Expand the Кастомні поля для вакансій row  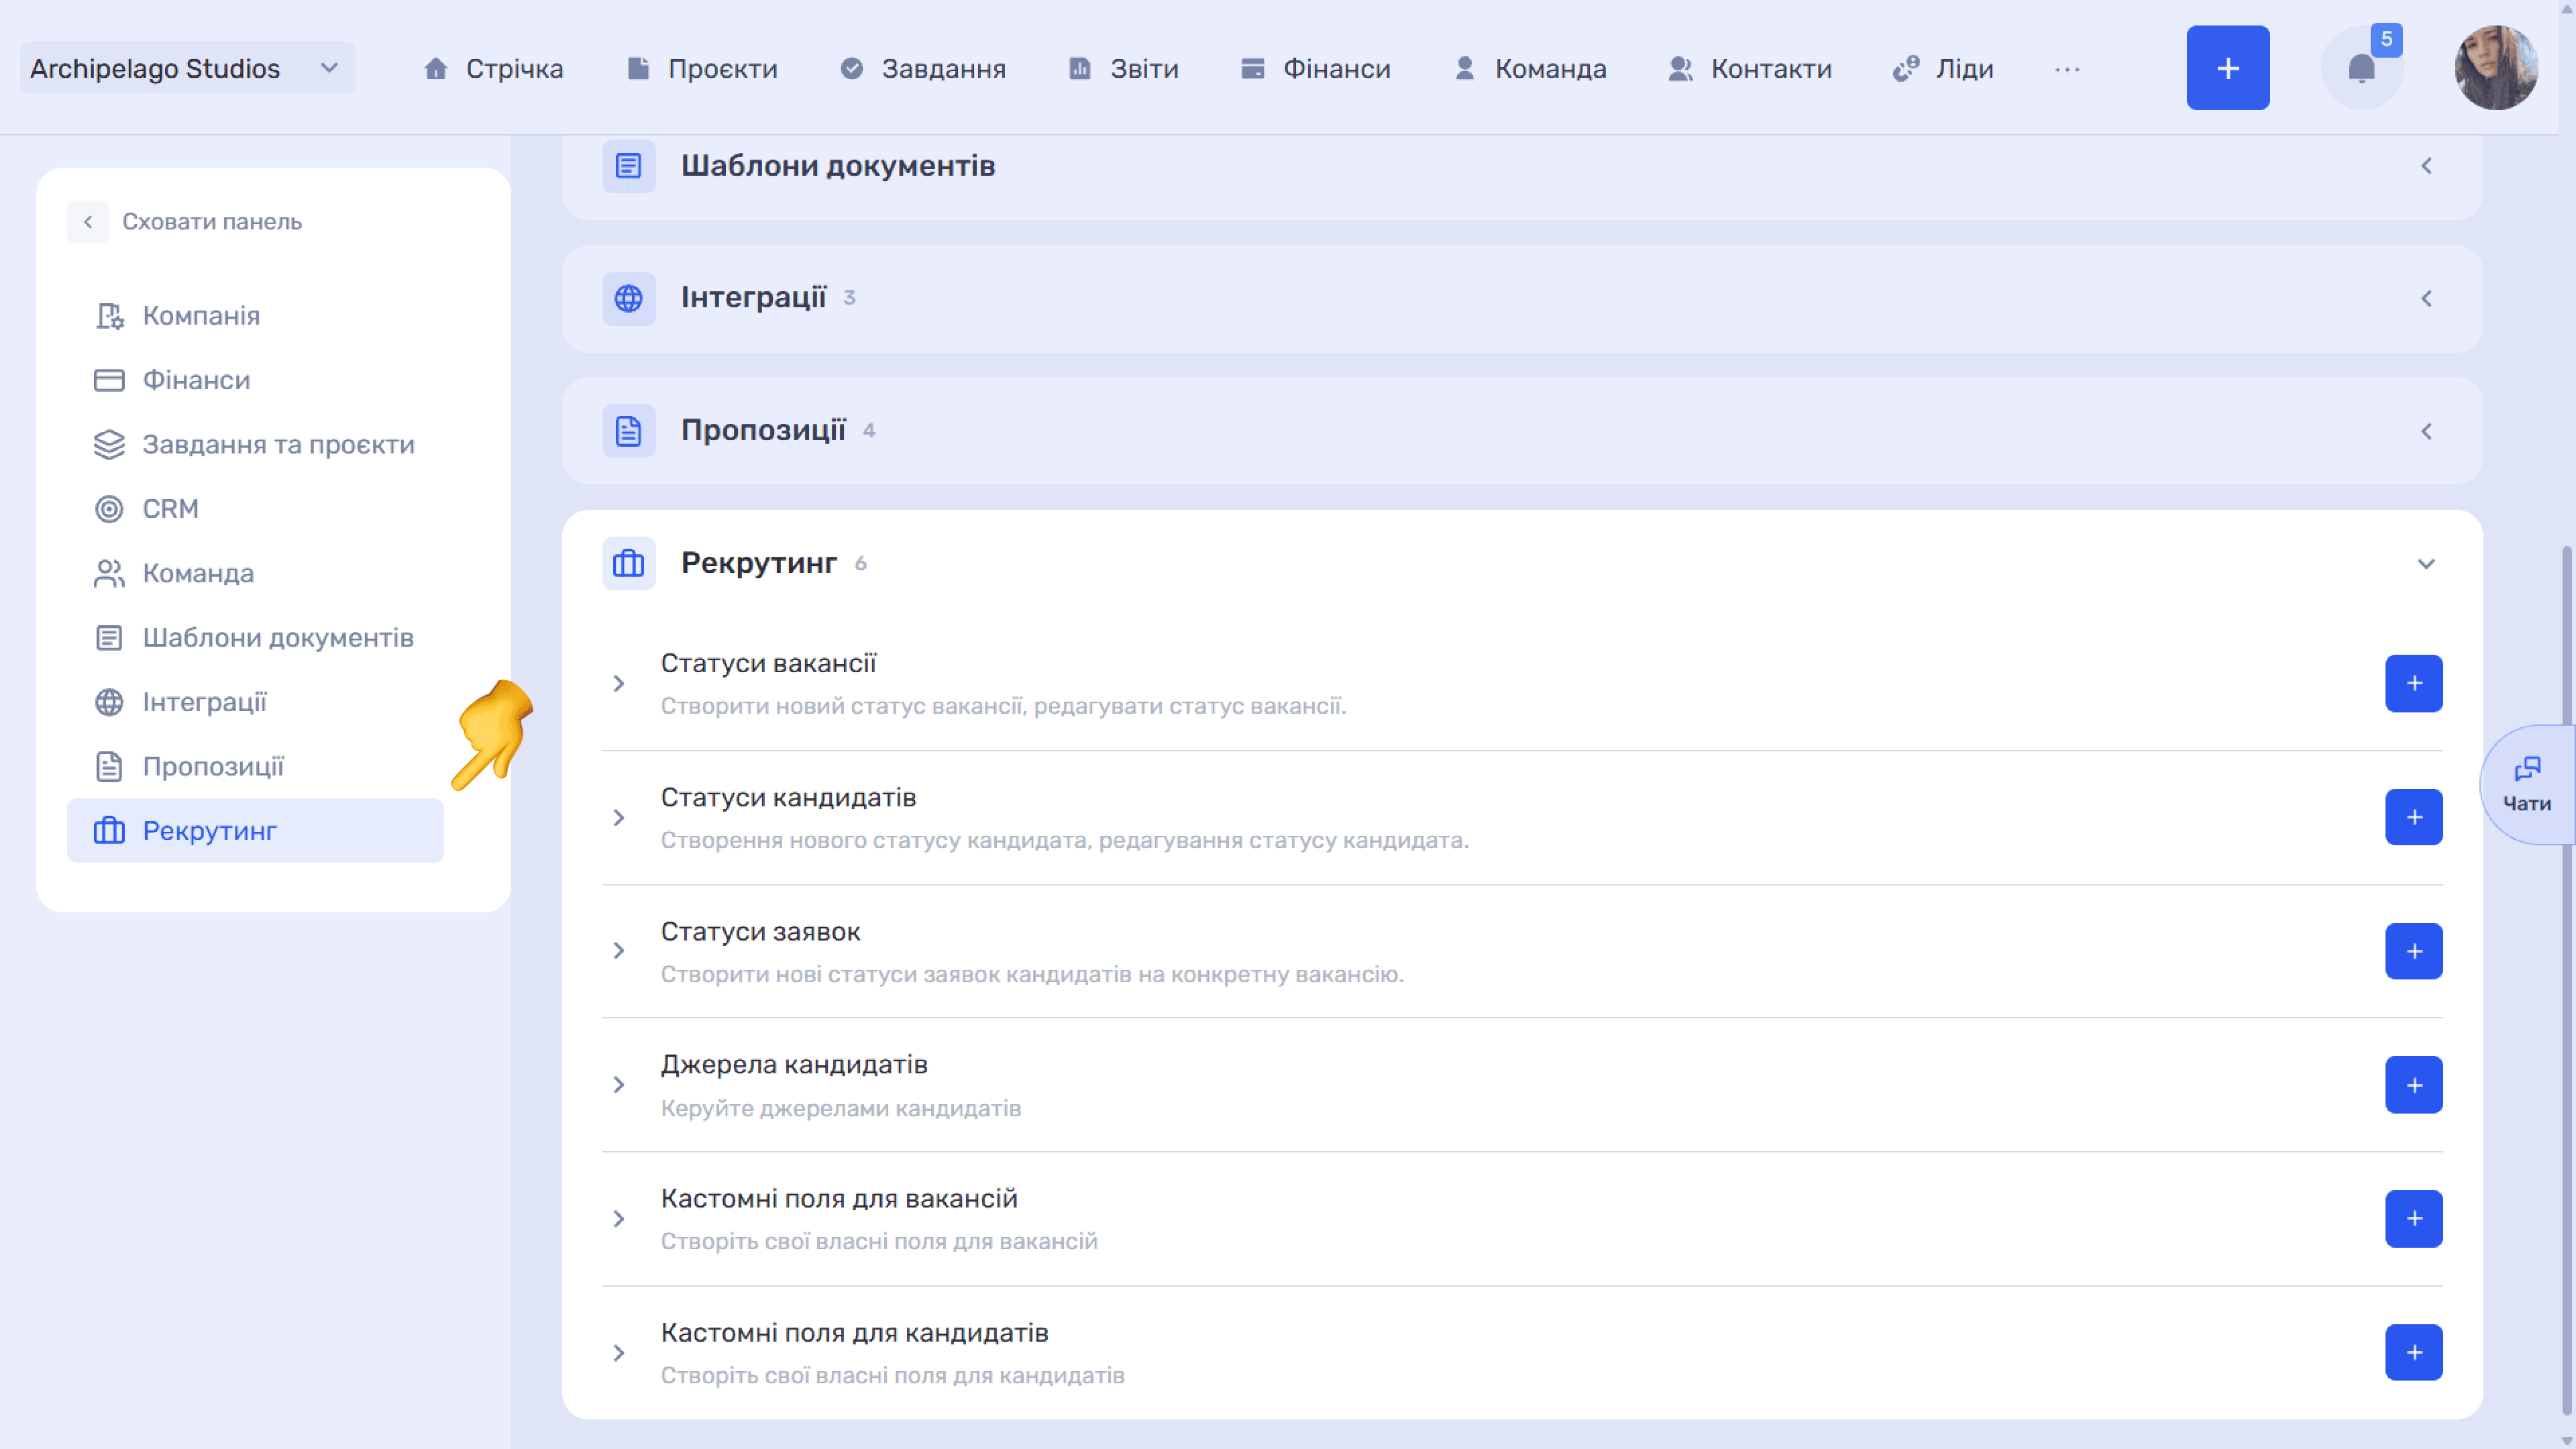619,1218
